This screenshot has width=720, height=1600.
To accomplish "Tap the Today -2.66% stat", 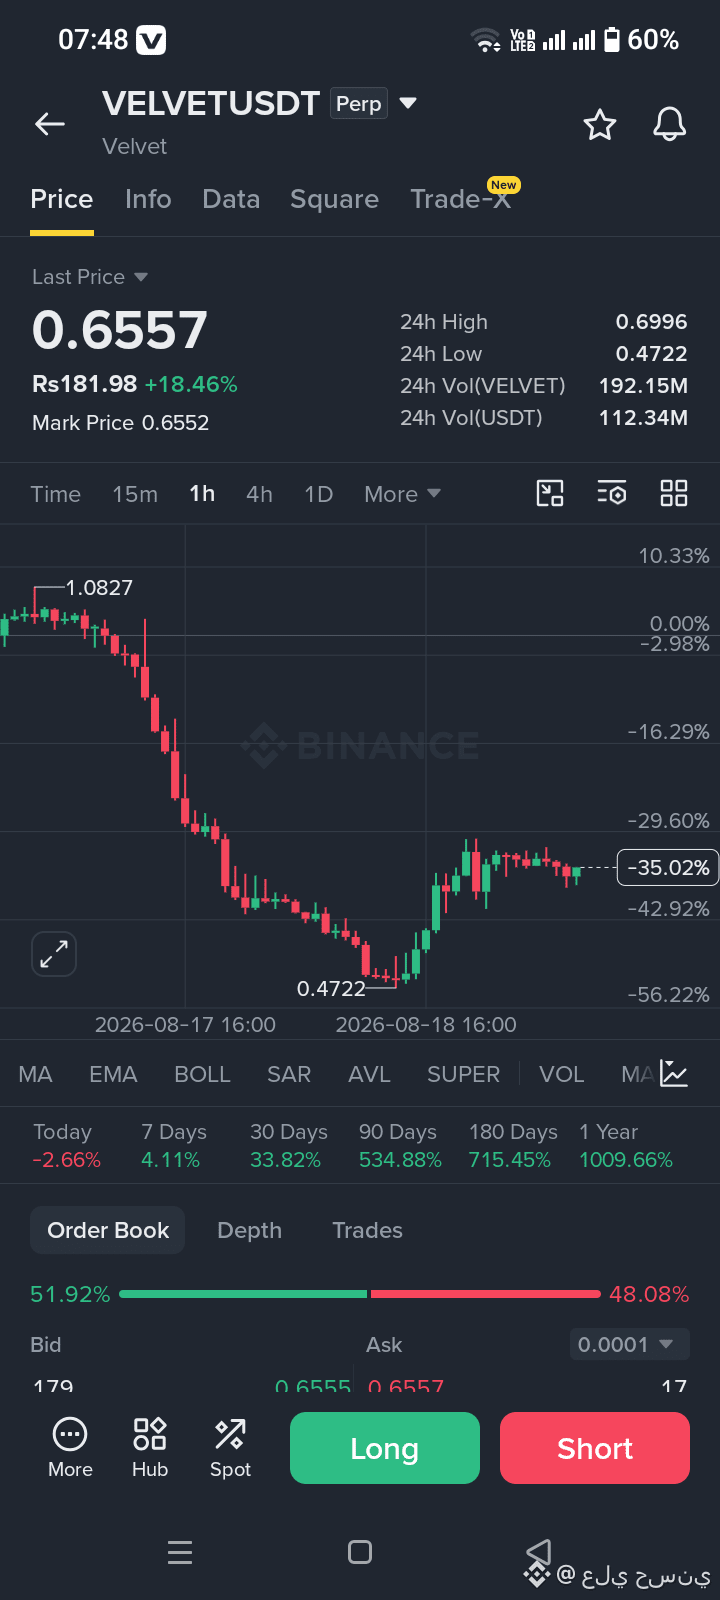I will (x=66, y=1146).
